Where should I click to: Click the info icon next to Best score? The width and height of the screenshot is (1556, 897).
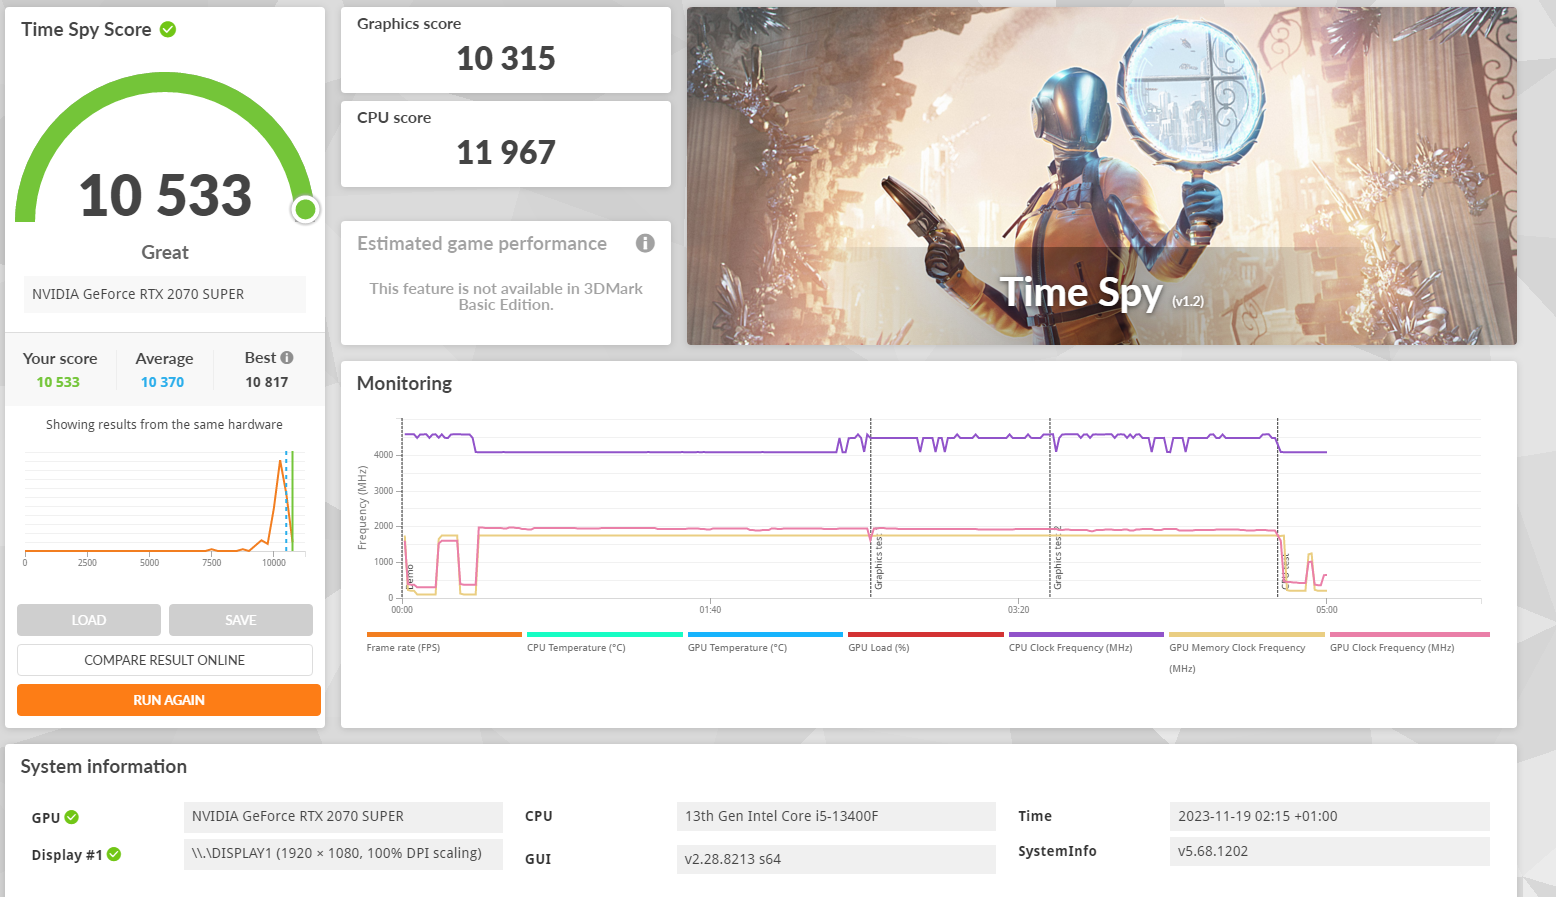click(288, 356)
